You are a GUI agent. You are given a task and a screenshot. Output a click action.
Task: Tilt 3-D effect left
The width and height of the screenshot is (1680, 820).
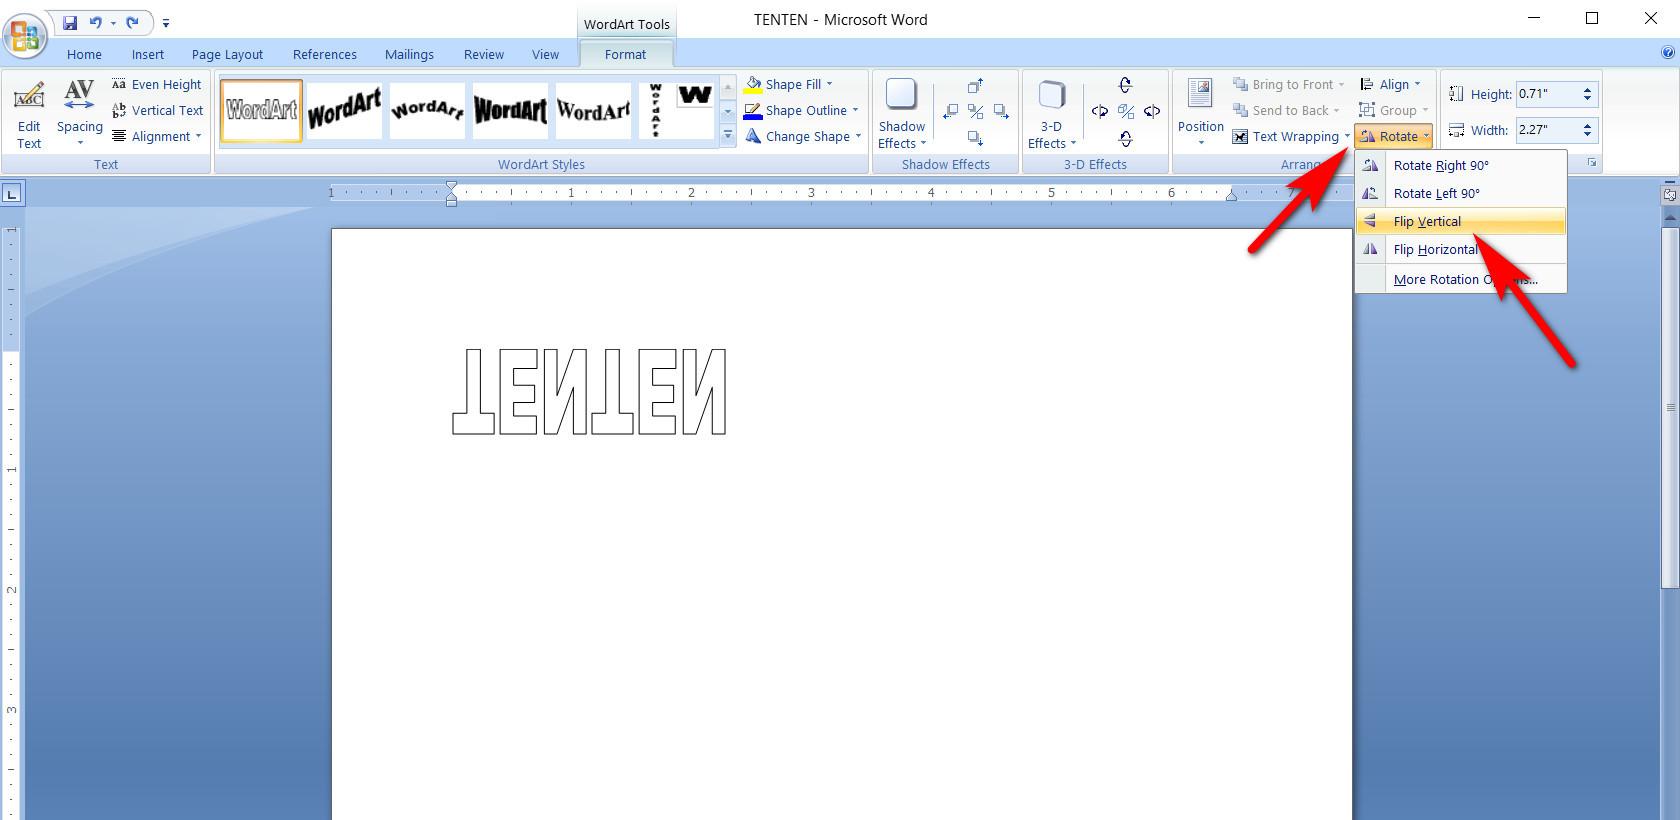click(x=1100, y=112)
